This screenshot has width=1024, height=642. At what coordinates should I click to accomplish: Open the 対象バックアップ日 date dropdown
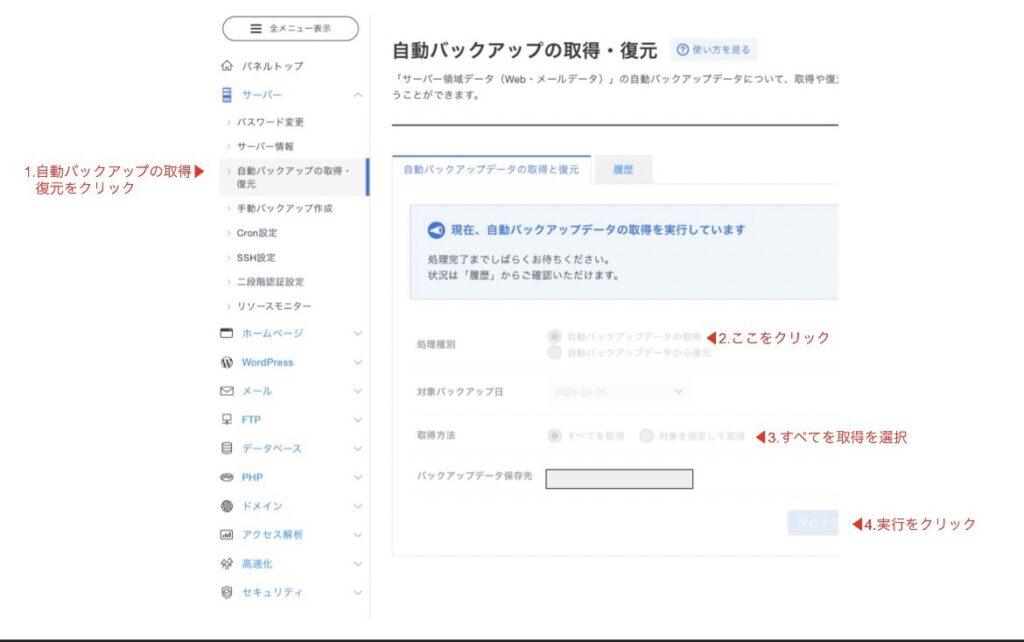[618, 391]
